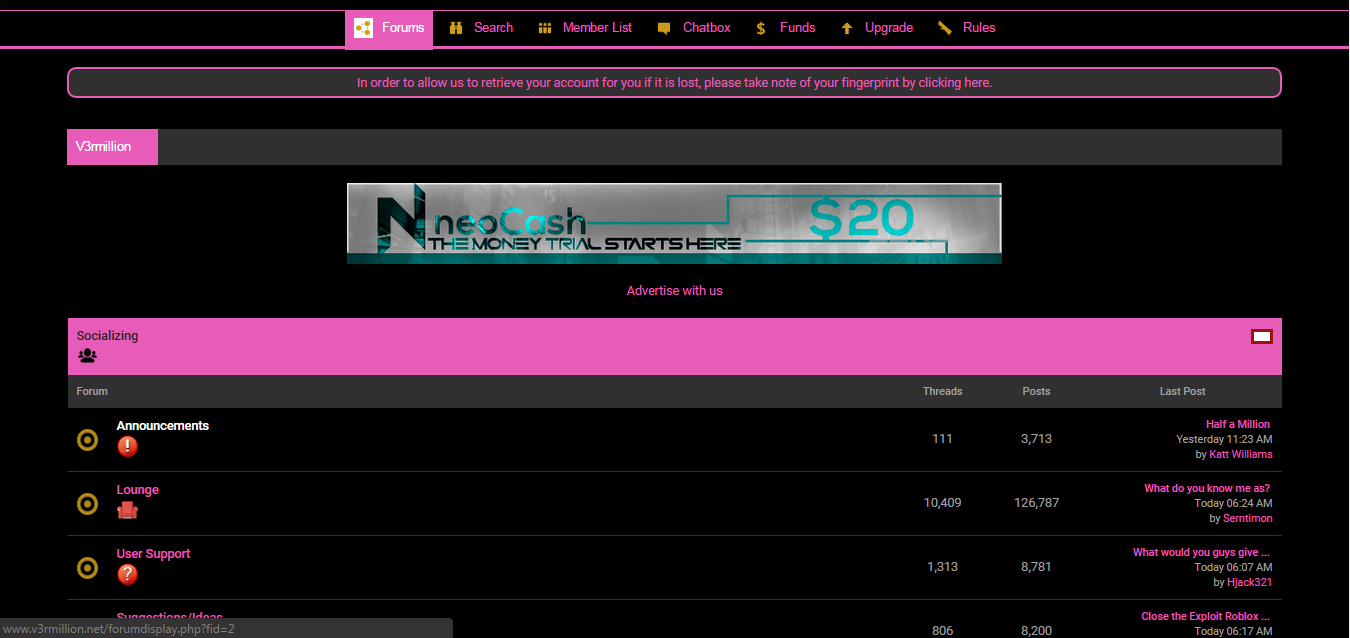Screen dimensions: 1350x638
Task: Open the Member List menu item
Action: pyautogui.click(x=597, y=28)
